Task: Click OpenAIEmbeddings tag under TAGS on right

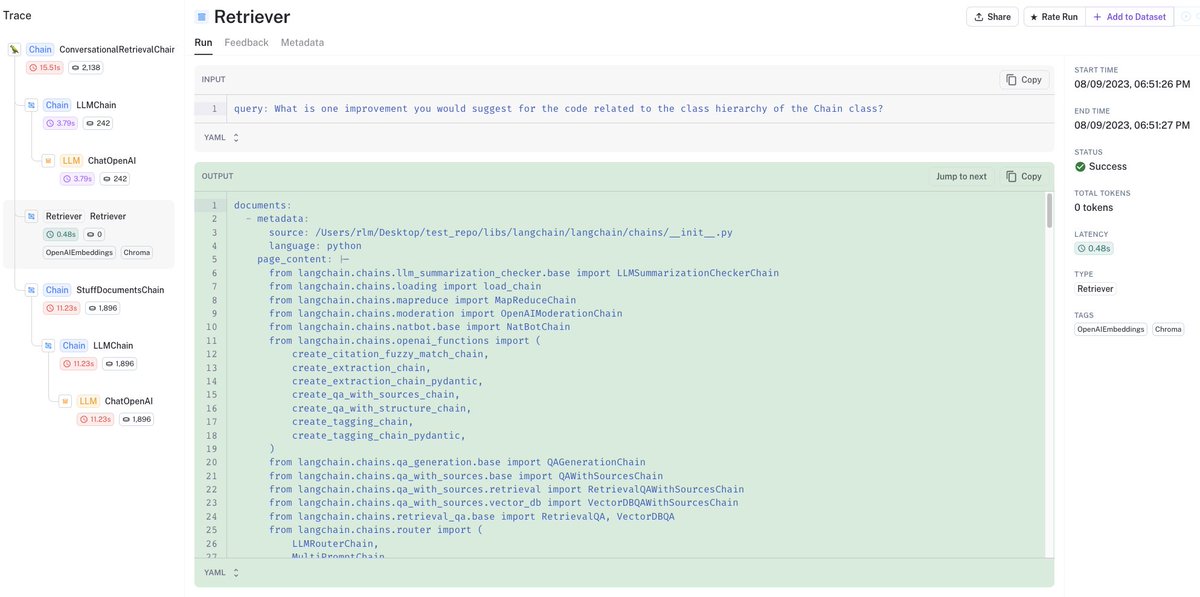Action: [1111, 329]
